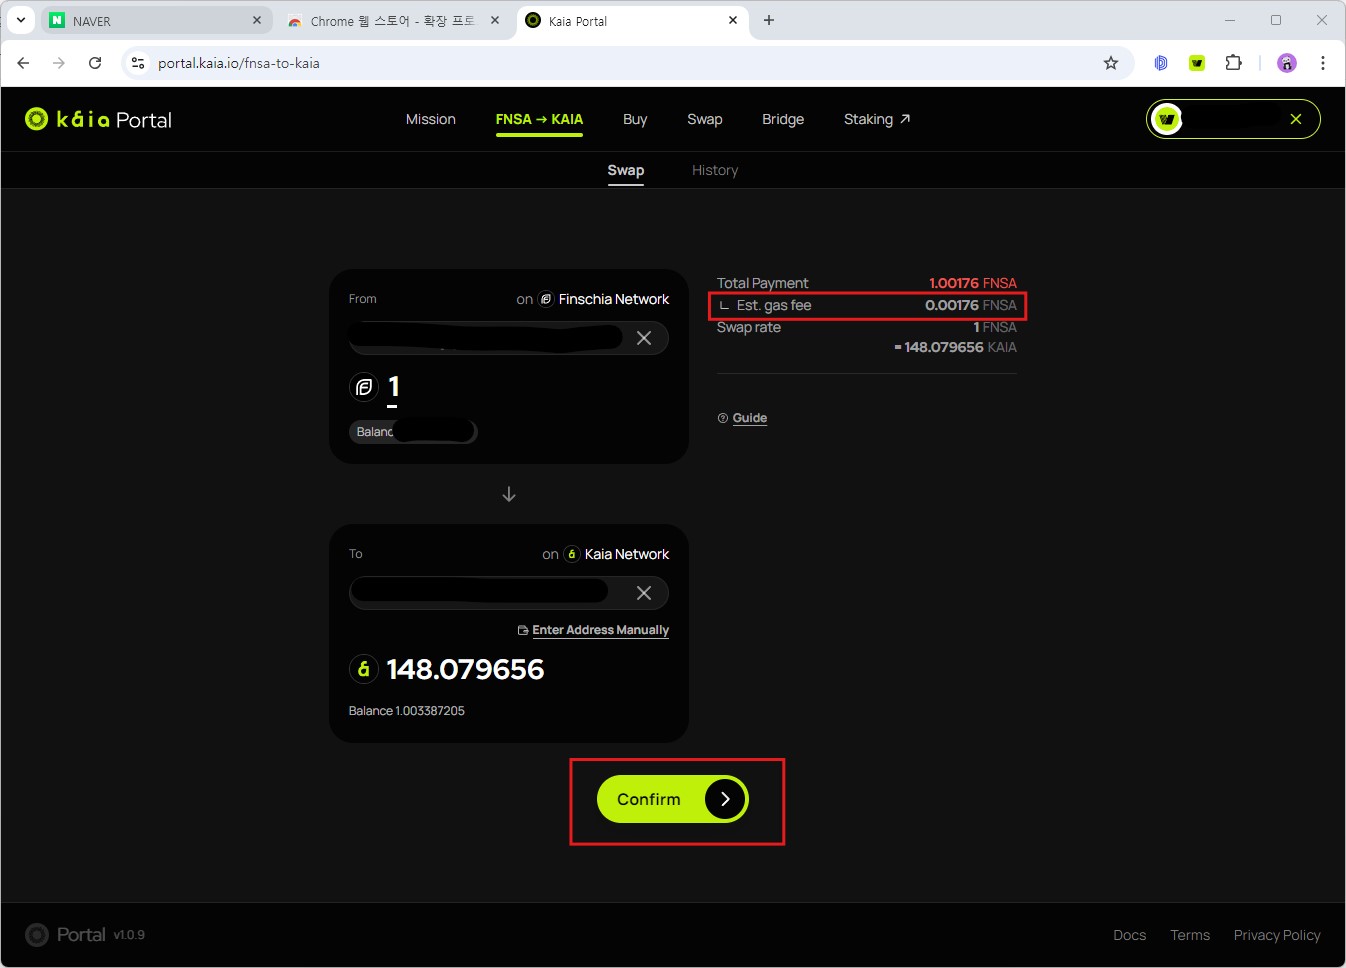Screen dimensions: 1346x968
Task: Edit the FNSA amount field showing 1
Action: click(x=393, y=387)
